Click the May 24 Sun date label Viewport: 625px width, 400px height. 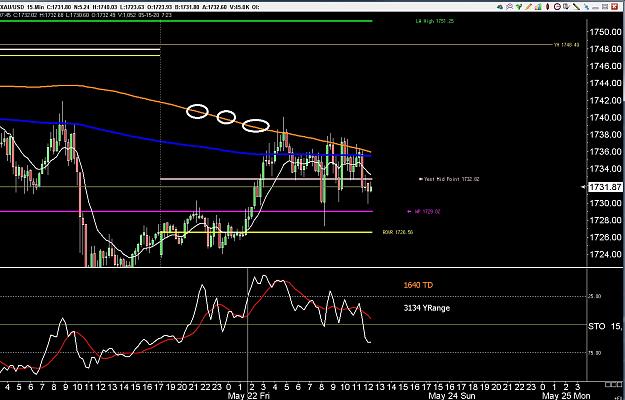(x=451, y=396)
